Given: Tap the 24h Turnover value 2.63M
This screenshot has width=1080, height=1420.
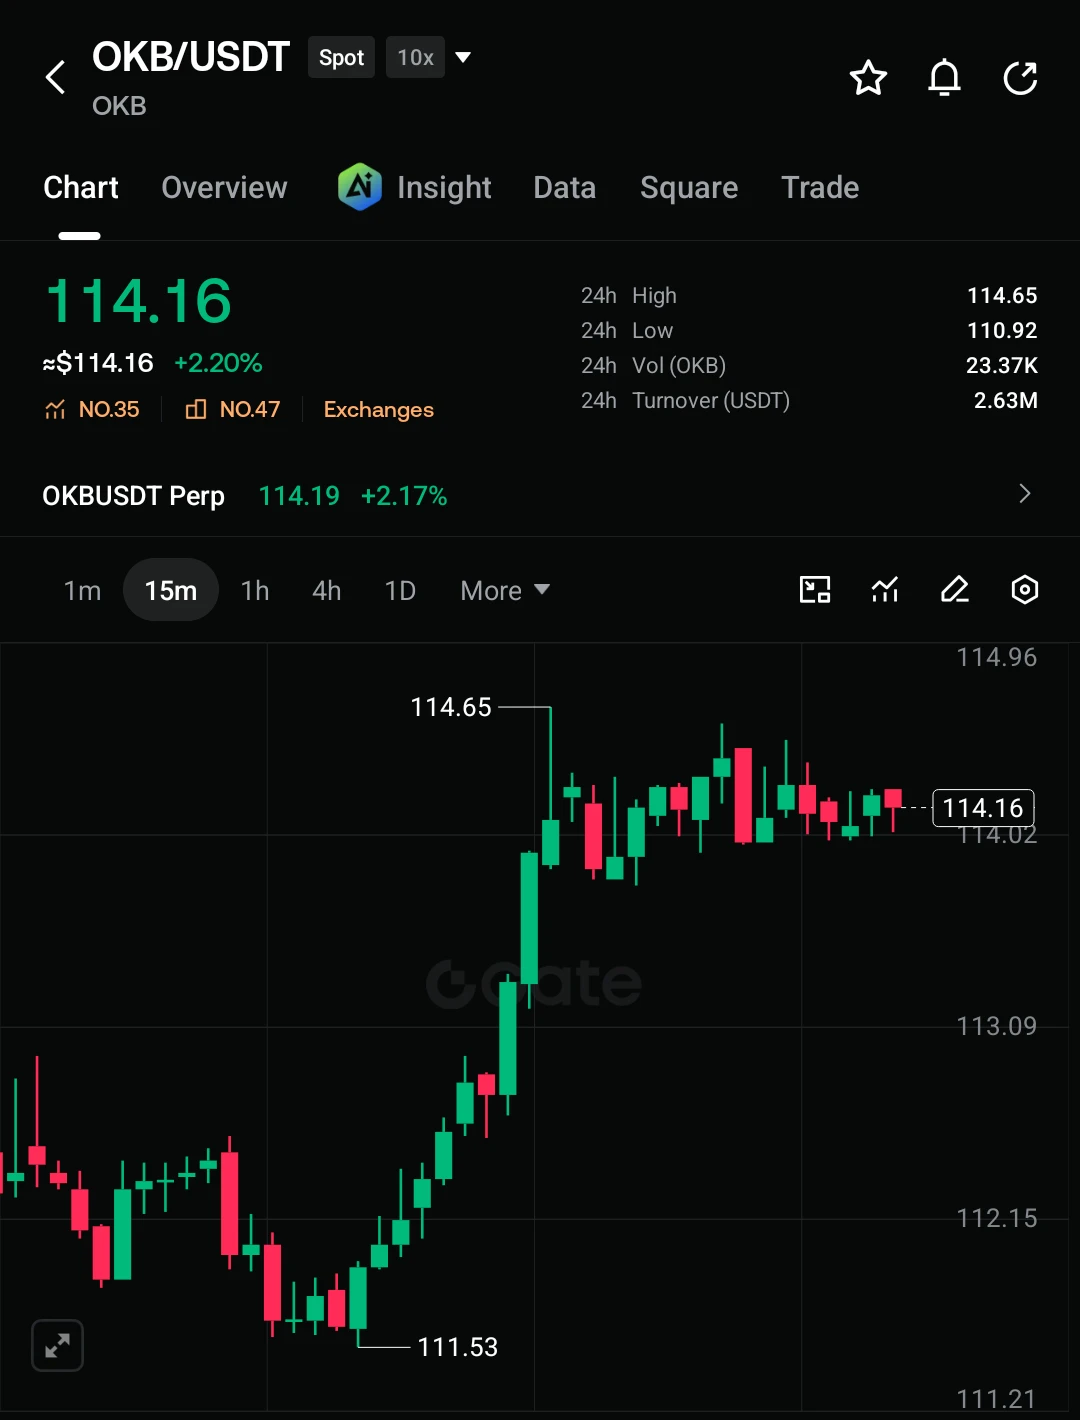Looking at the screenshot, I should [1005, 400].
